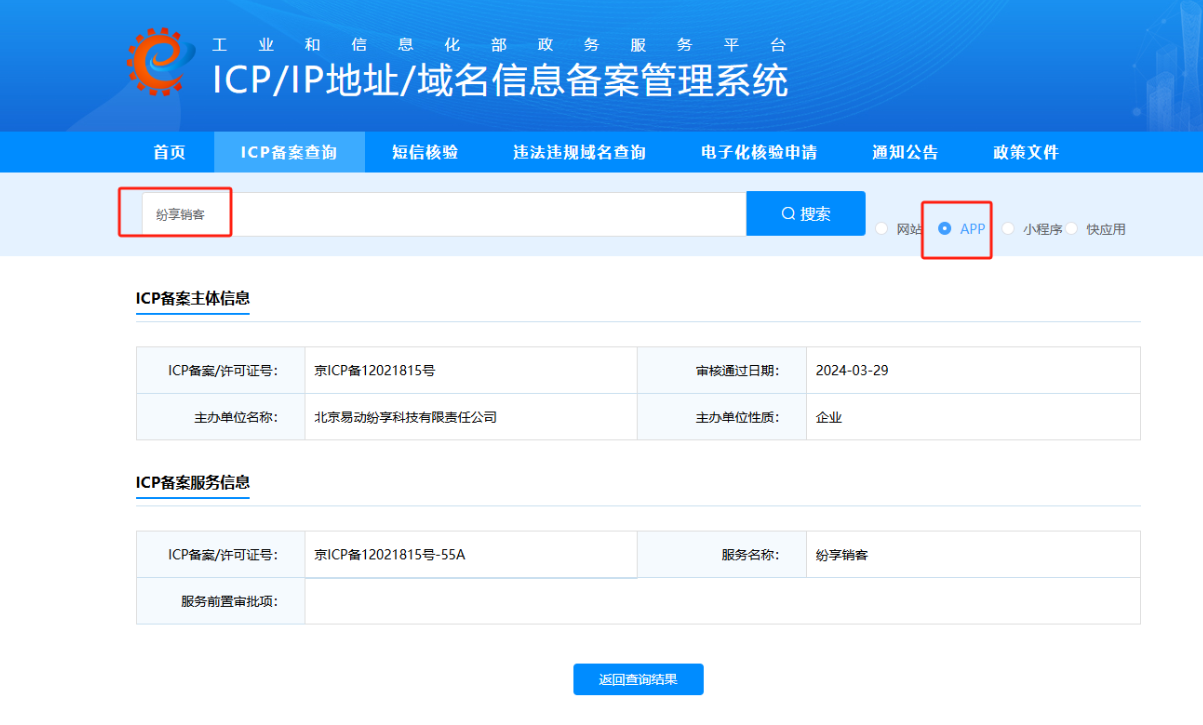The width and height of the screenshot is (1203, 725).
Task: Select the 小程序 radio option
Action: click(x=1008, y=229)
